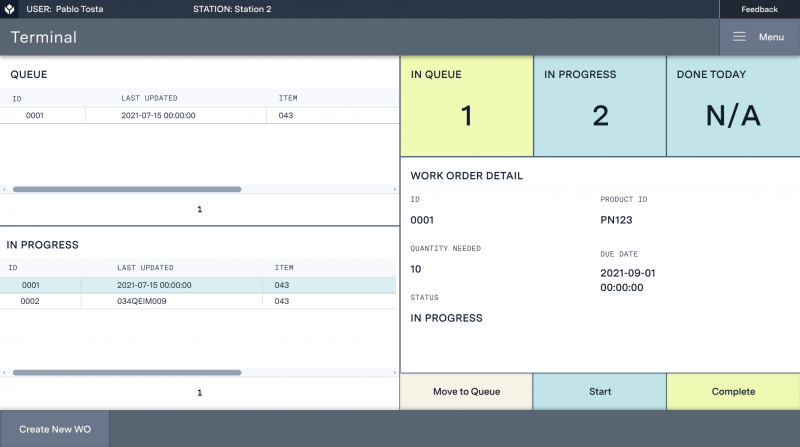Image resolution: width=800 pixels, height=447 pixels.
Task: Click In Progress table horizontal scrollbar
Action: click(126, 373)
